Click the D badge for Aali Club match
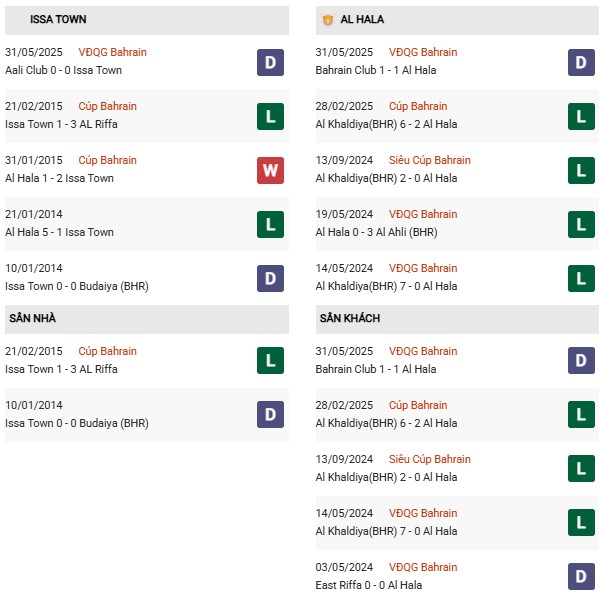The height and width of the screenshot is (597, 600). click(x=271, y=62)
